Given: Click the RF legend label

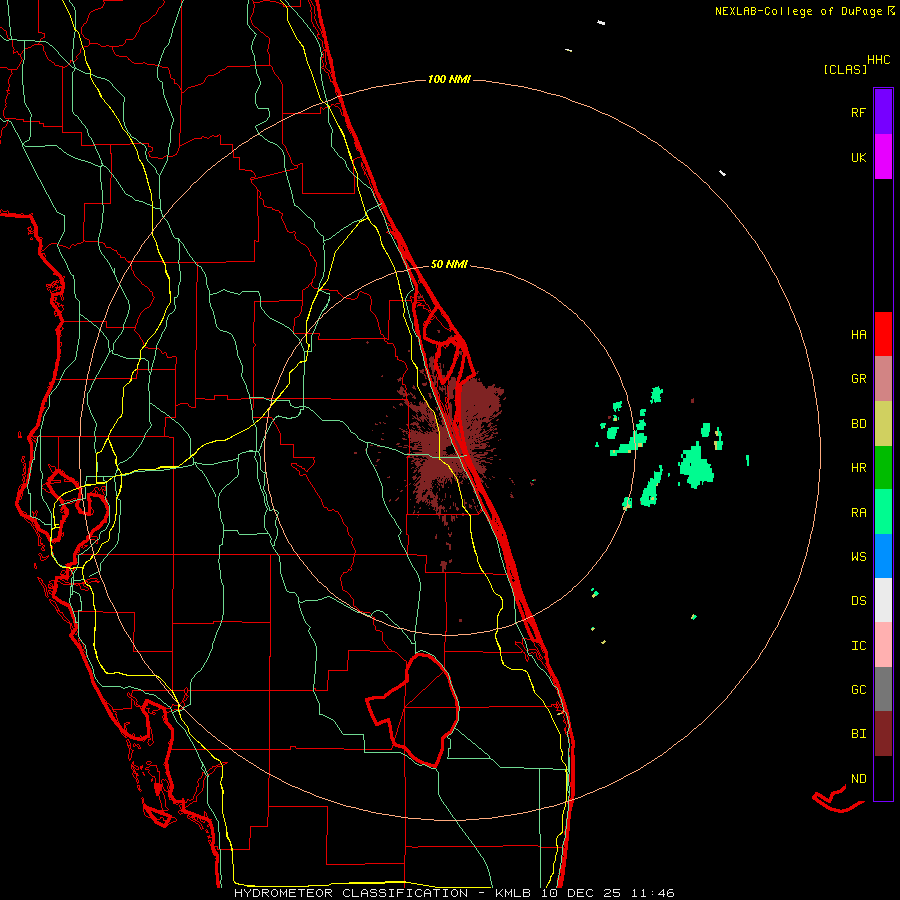Looking at the screenshot, I should pos(858,112).
